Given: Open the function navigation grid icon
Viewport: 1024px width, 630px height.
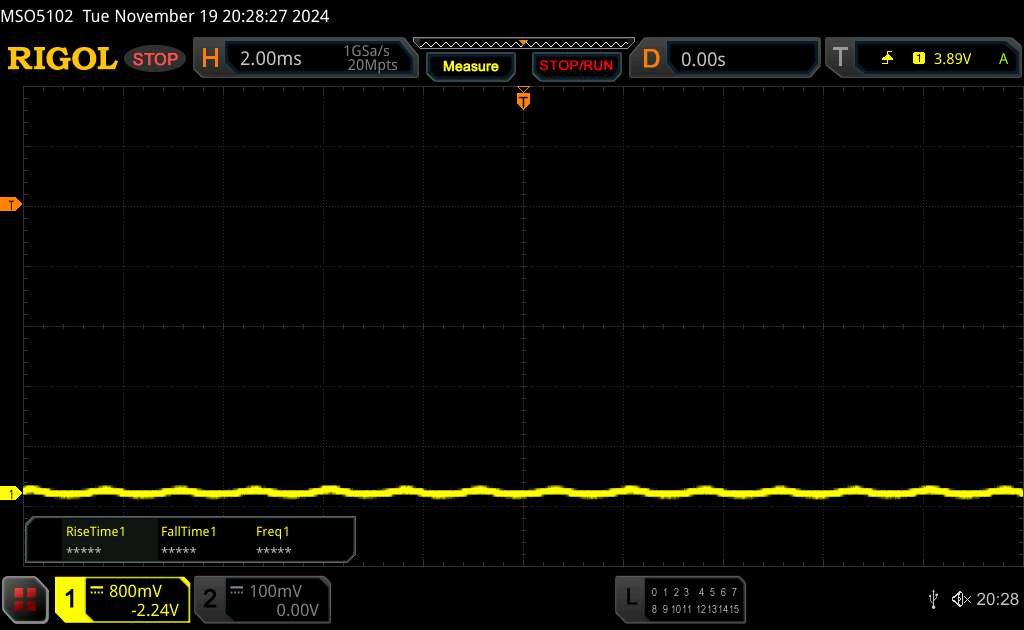Looking at the screenshot, I should (x=25, y=599).
